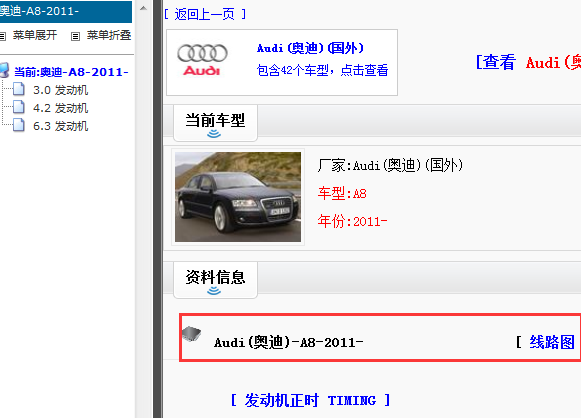581x418 pixels.
Task: Click the gray chip icon beside Audi(奥迪)-A8-2011-
Action: tap(192, 334)
